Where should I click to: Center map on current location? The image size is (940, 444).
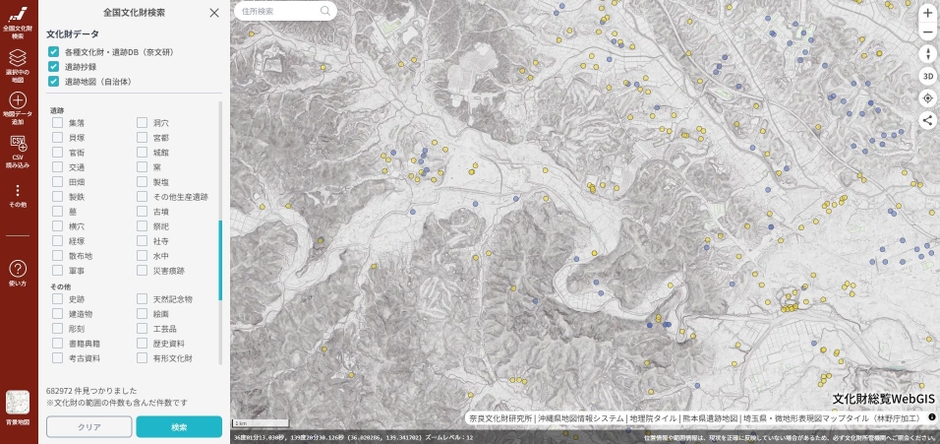927,98
